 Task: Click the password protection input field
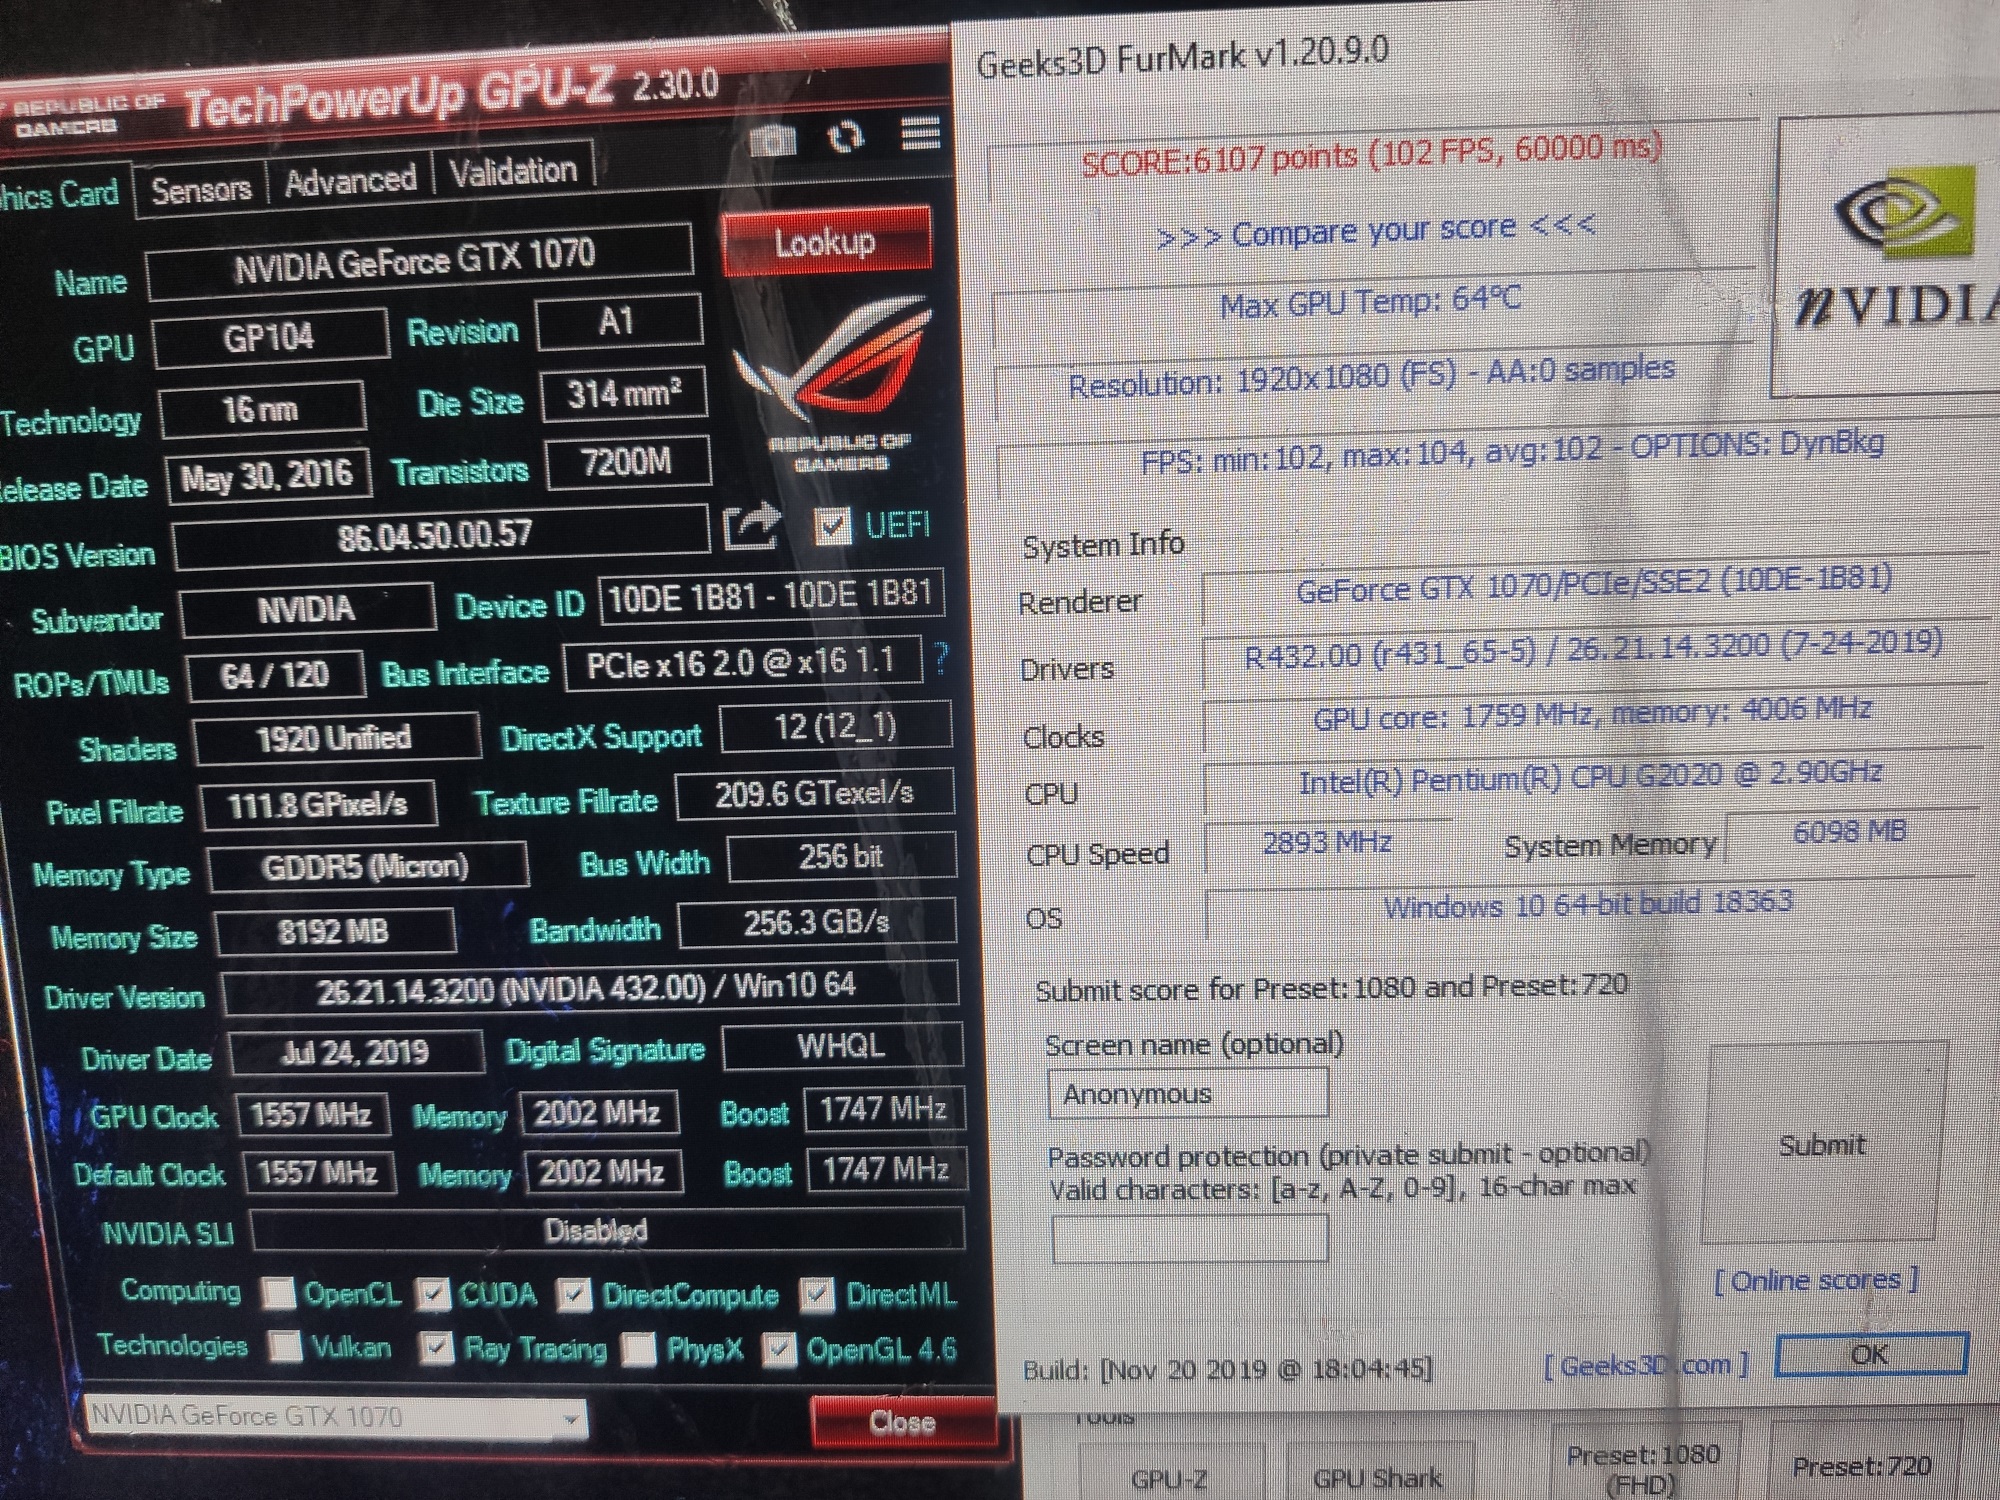pos(1190,1240)
